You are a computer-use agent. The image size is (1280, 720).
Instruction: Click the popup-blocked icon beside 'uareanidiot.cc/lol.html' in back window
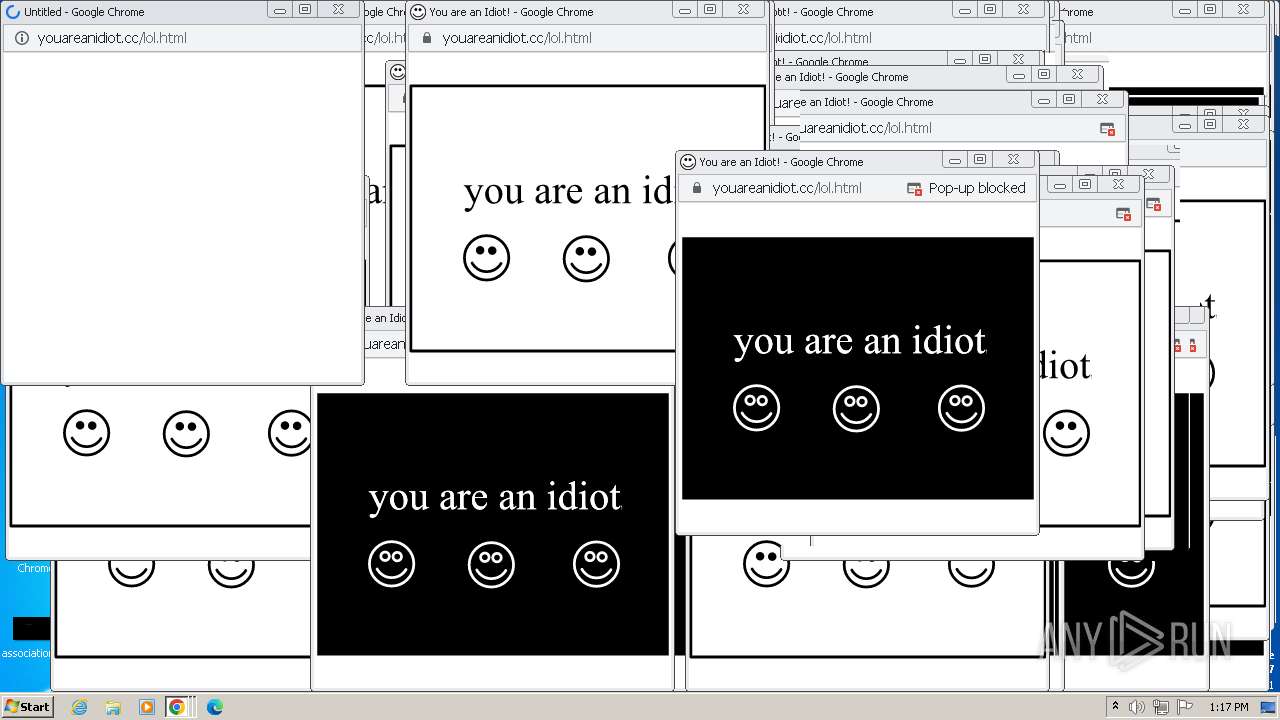click(1107, 128)
